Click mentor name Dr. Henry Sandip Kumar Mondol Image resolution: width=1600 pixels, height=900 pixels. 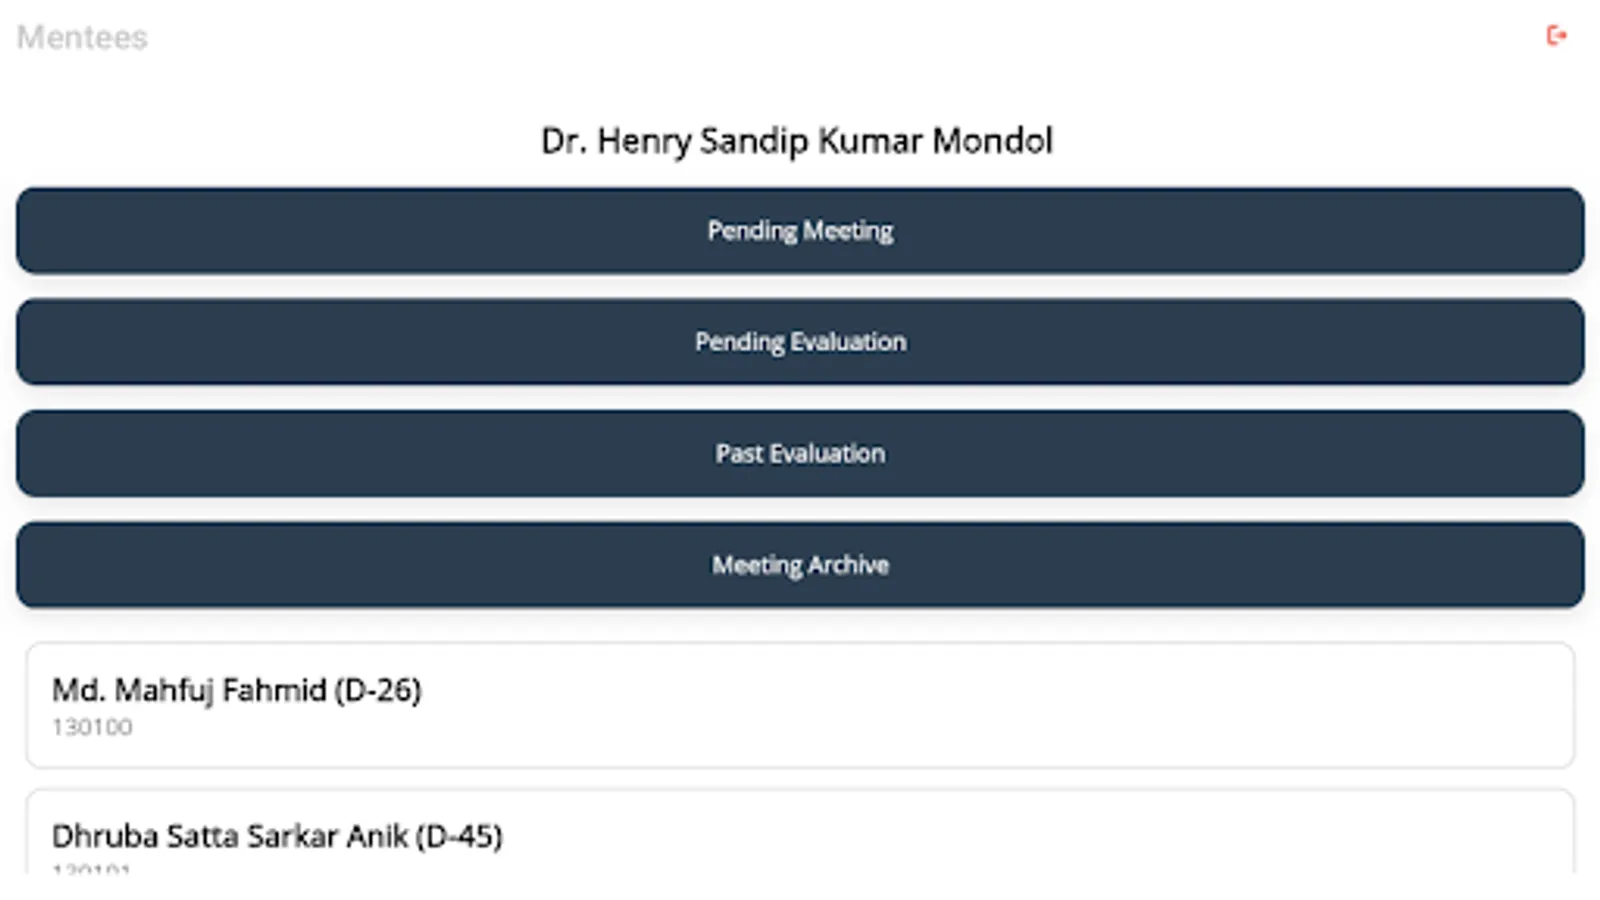click(x=797, y=141)
